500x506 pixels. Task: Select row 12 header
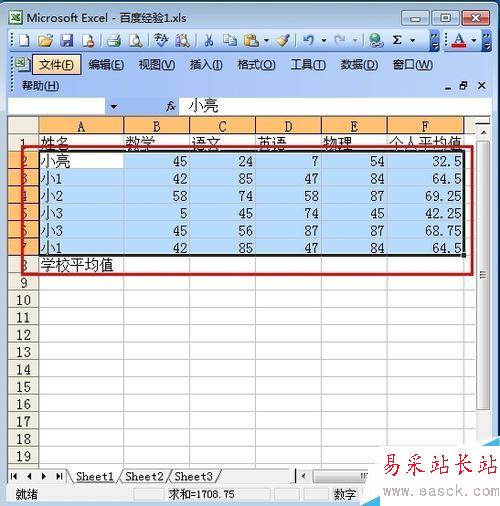[x=23, y=335]
